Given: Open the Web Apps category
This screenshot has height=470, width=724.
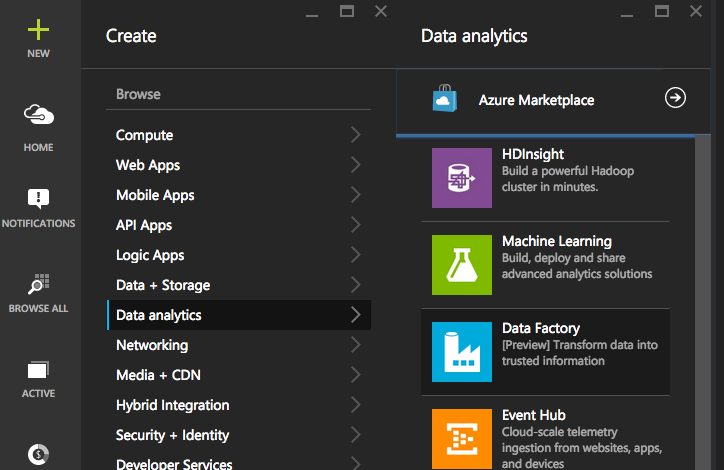Looking at the screenshot, I should pos(239,165).
